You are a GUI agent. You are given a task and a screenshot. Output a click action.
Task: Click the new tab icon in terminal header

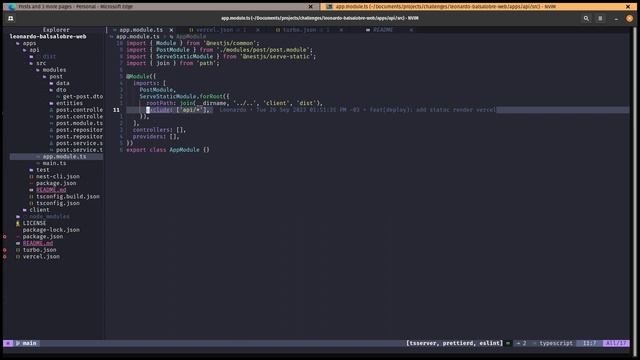coord(11,18)
